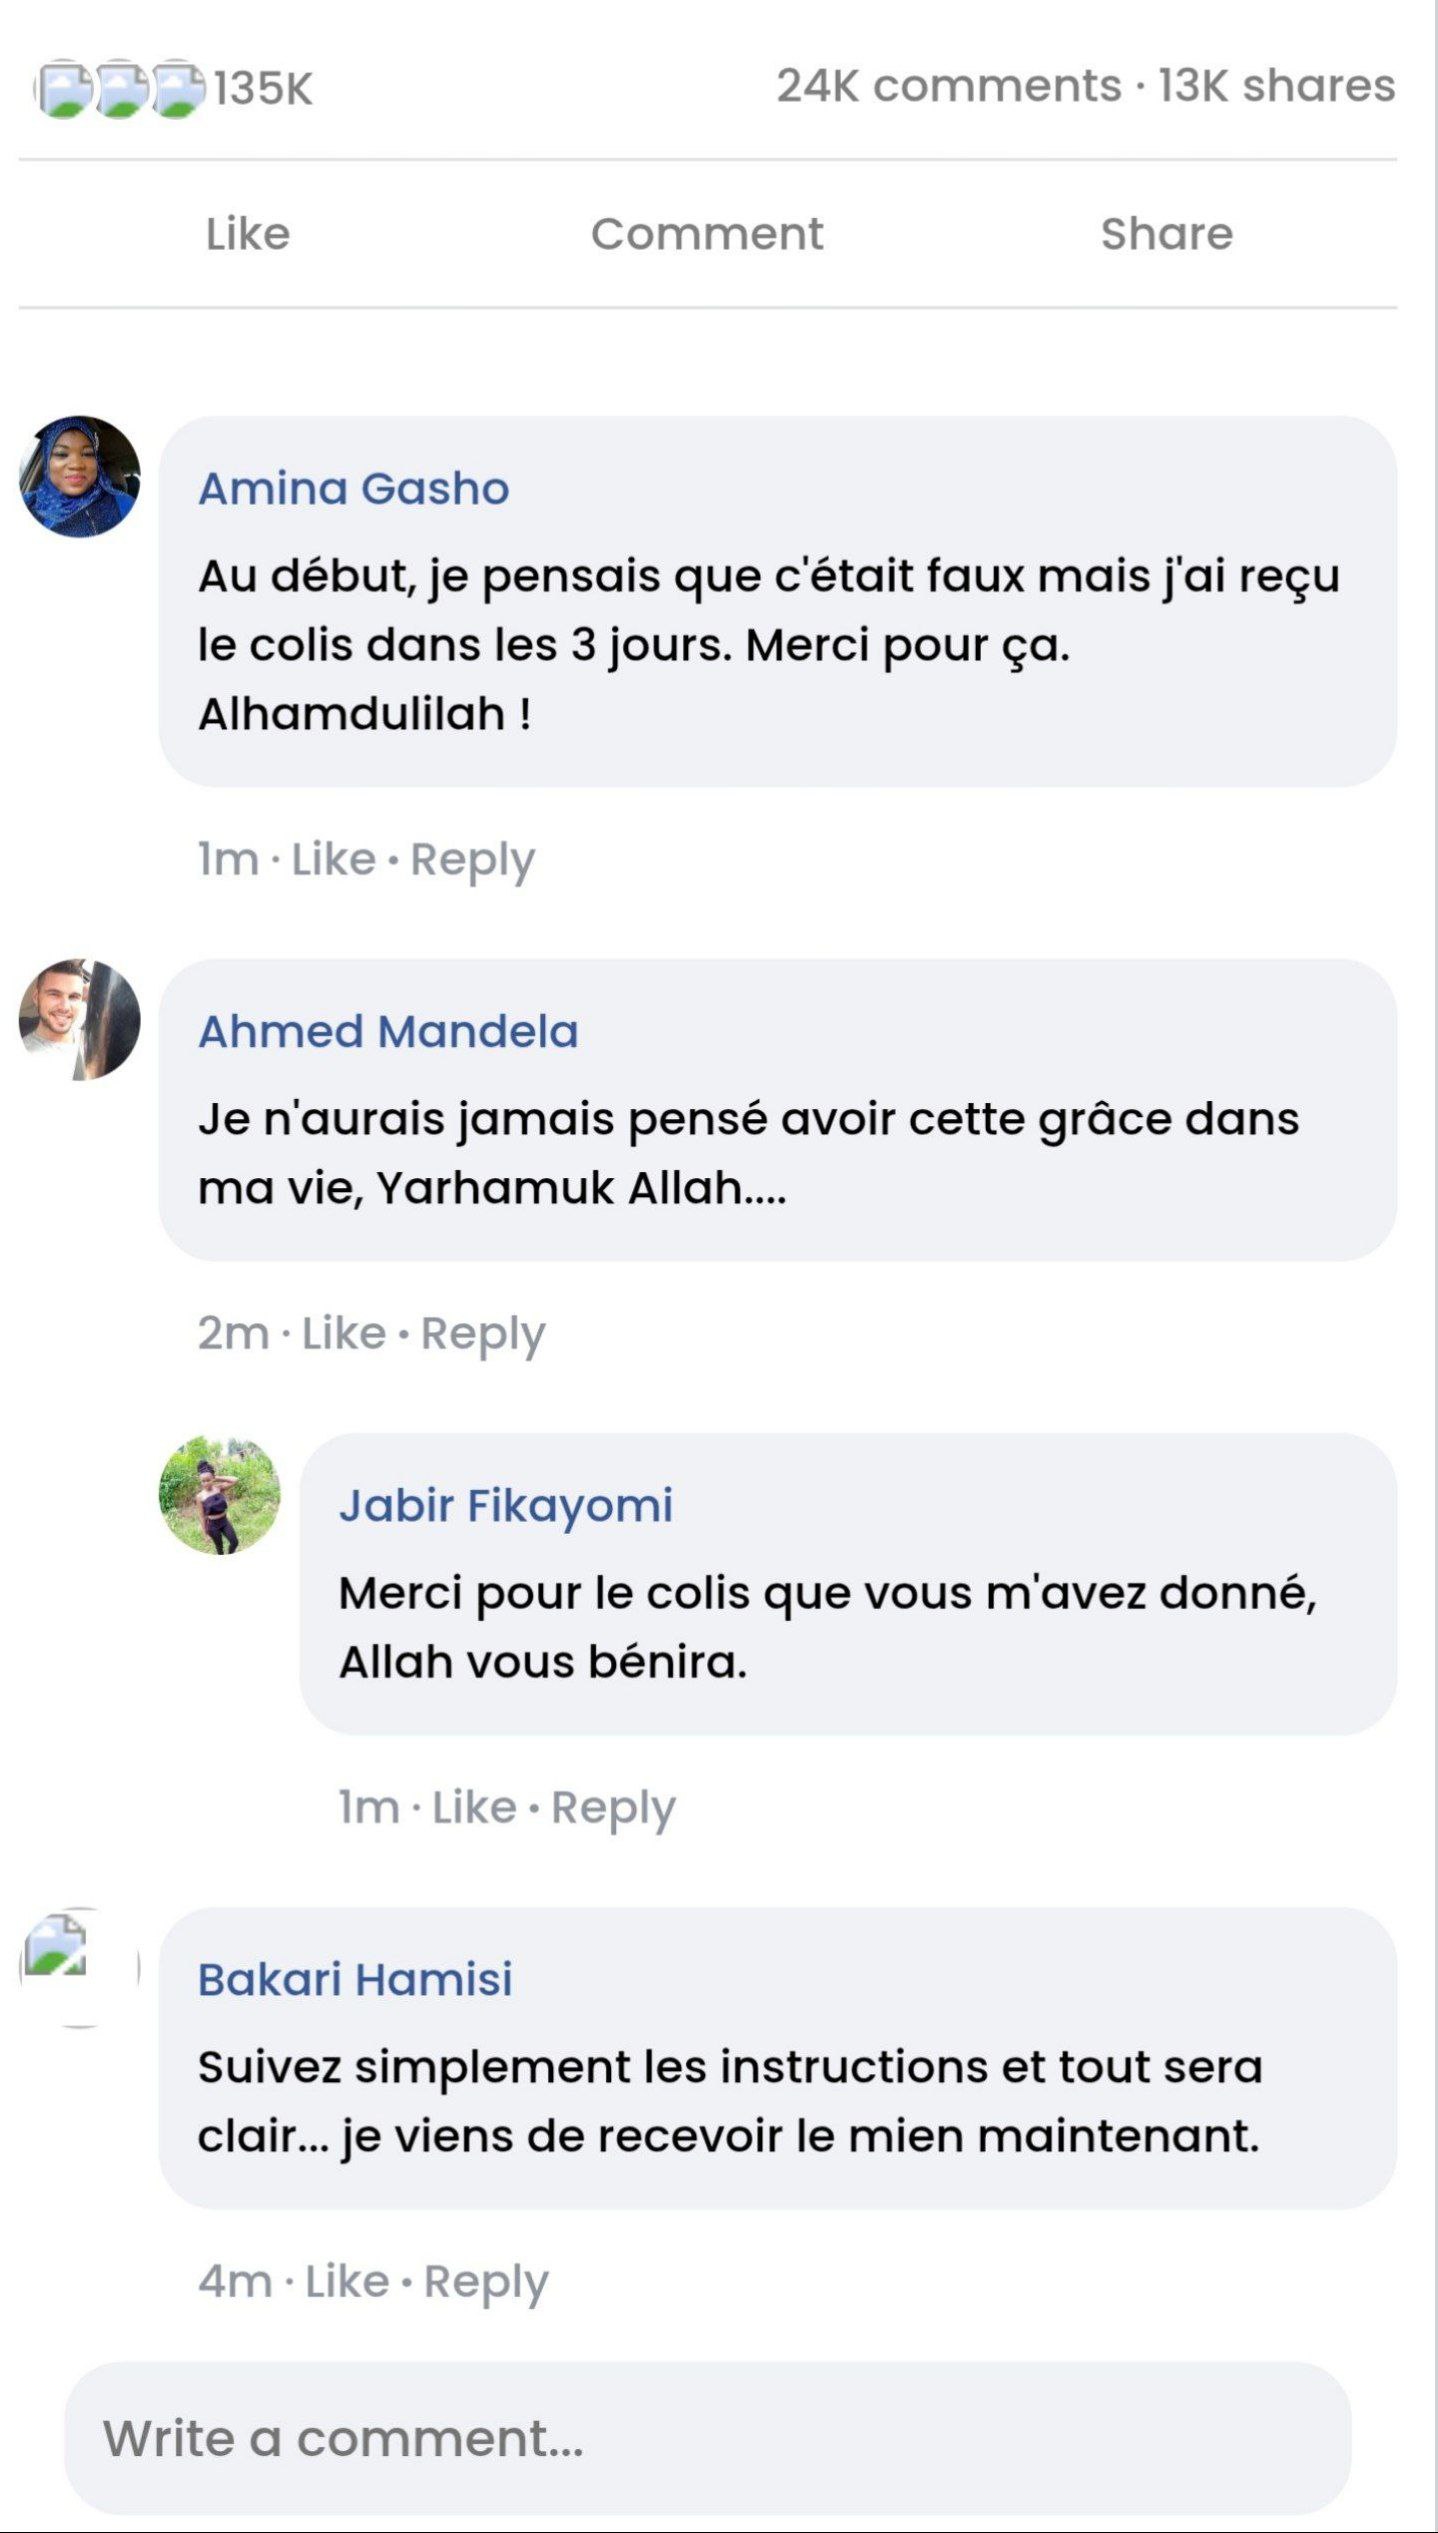The image size is (1438, 2533).
Task: Click Bakari Hamisi's broken avatar image
Action: click(x=78, y=1966)
